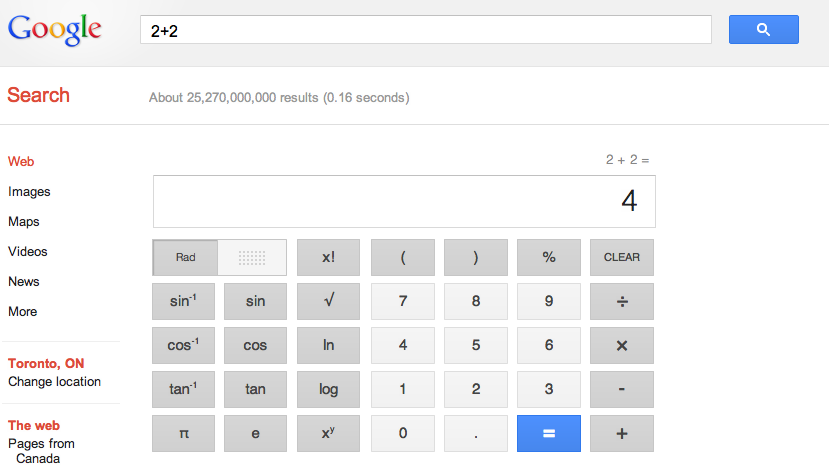Click the calculator result display

pyautogui.click(x=404, y=201)
